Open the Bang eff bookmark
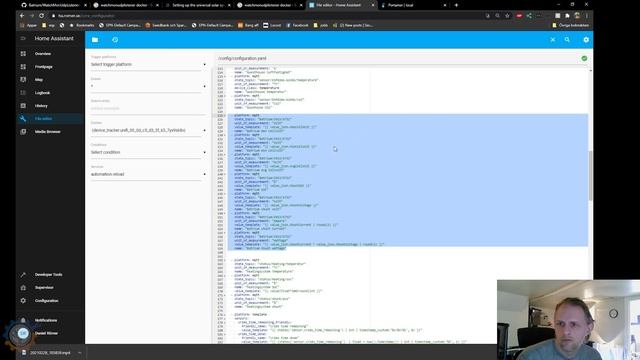The image size is (640, 360). click(248, 25)
